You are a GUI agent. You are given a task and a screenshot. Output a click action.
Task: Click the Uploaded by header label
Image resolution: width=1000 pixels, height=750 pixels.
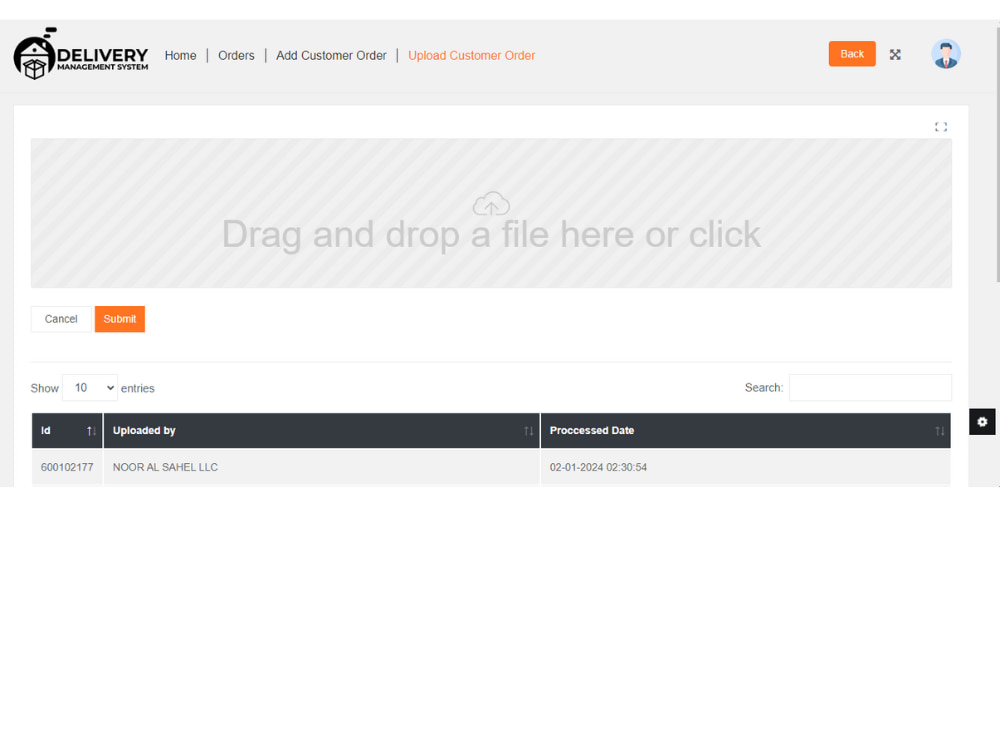pos(144,430)
